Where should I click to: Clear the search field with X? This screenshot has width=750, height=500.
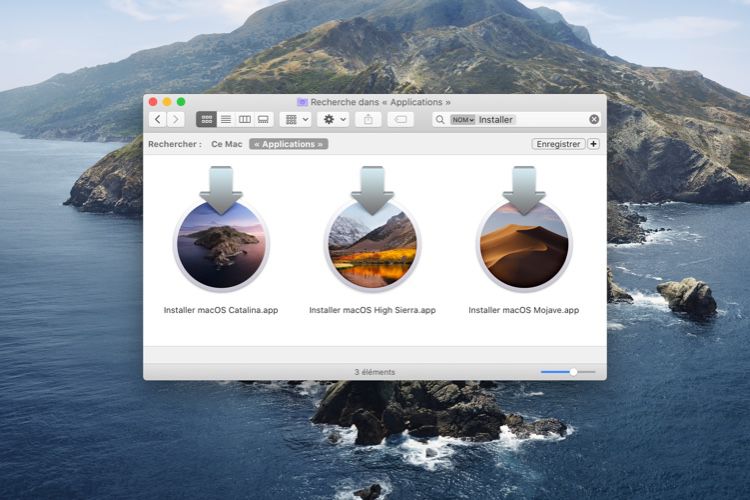(594, 120)
